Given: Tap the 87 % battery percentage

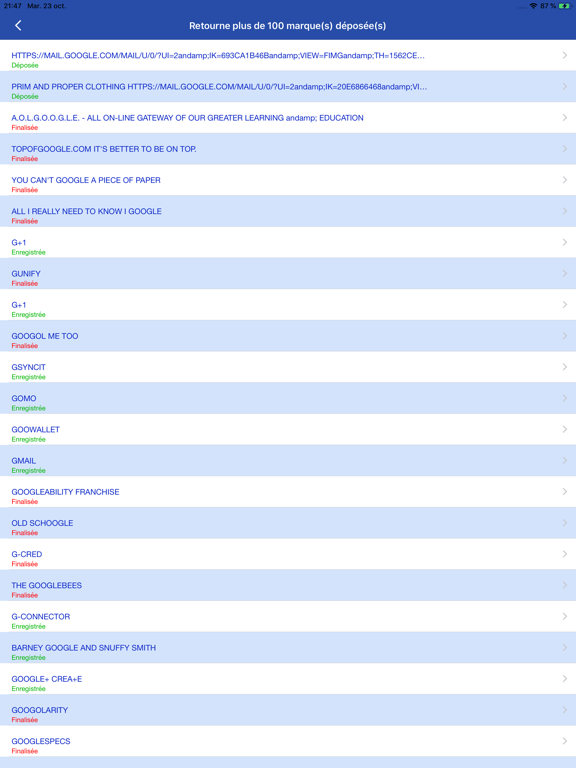Looking at the screenshot, I should pyautogui.click(x=548, y=6).
